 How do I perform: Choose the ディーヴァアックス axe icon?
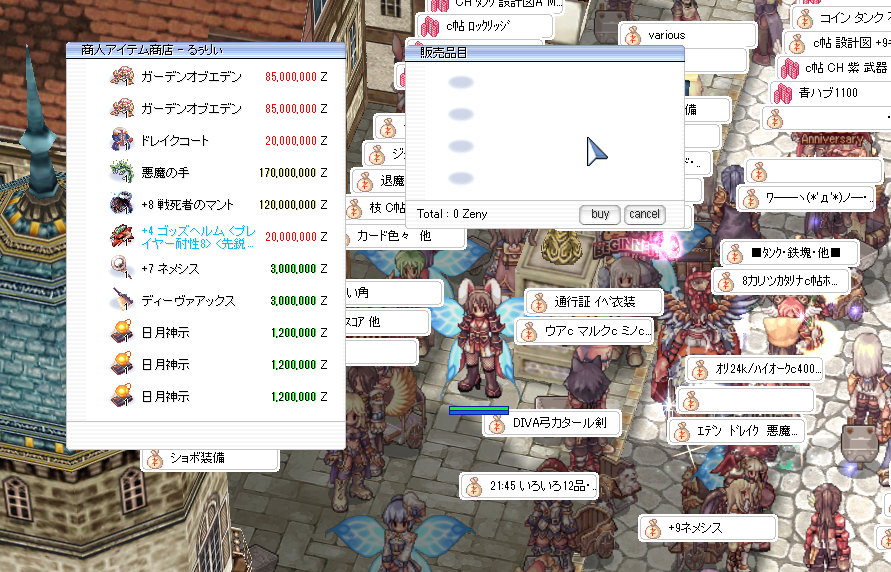click(x=122, y=300)
